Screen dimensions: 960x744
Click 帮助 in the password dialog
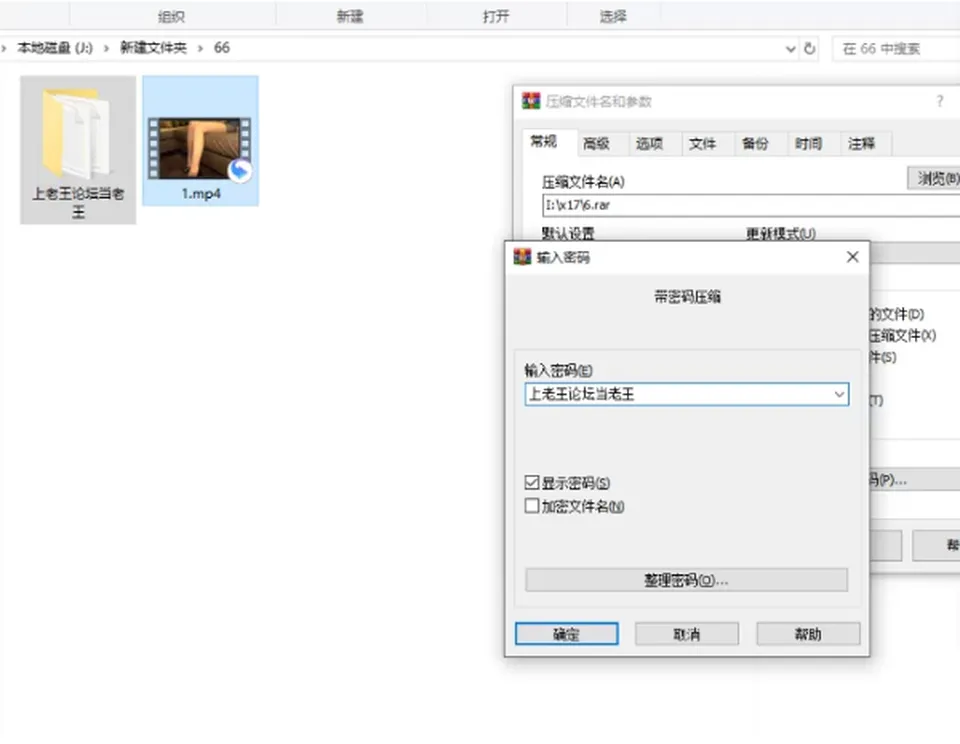[x=808, y=634]
